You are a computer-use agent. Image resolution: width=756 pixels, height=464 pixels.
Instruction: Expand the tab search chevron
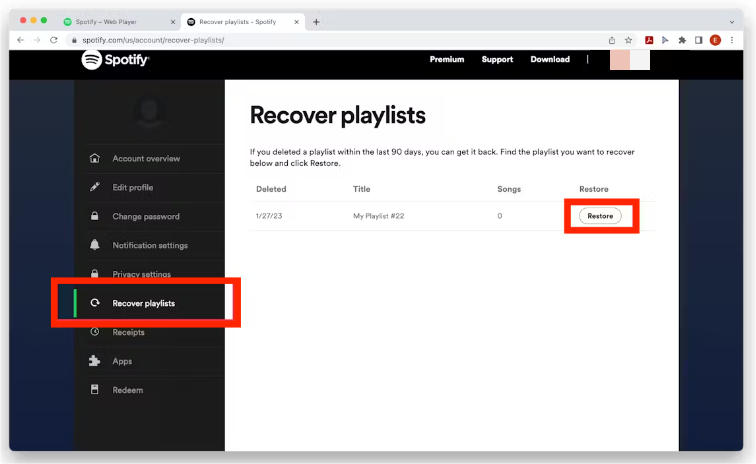(732, 22)
